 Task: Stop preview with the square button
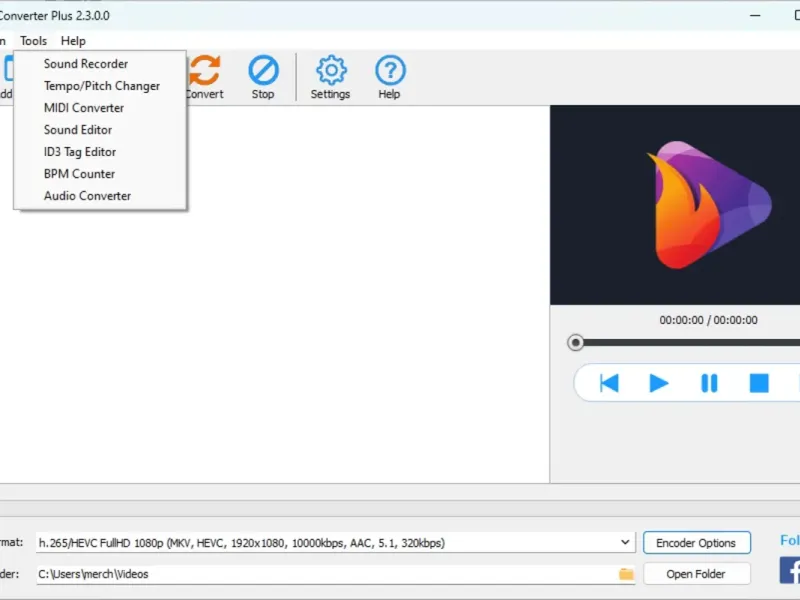pos(759,383)
